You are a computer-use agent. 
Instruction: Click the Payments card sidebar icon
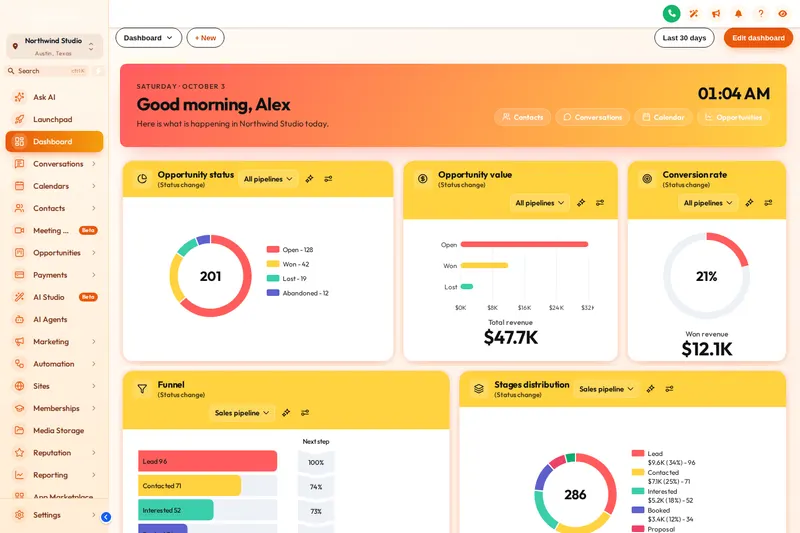(x=19, y=275)
